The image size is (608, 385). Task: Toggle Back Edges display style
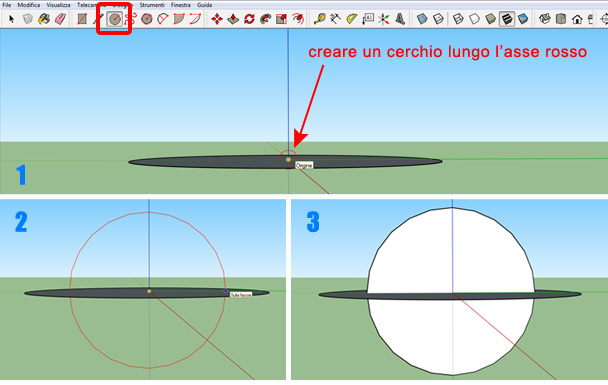click(438, 19)
